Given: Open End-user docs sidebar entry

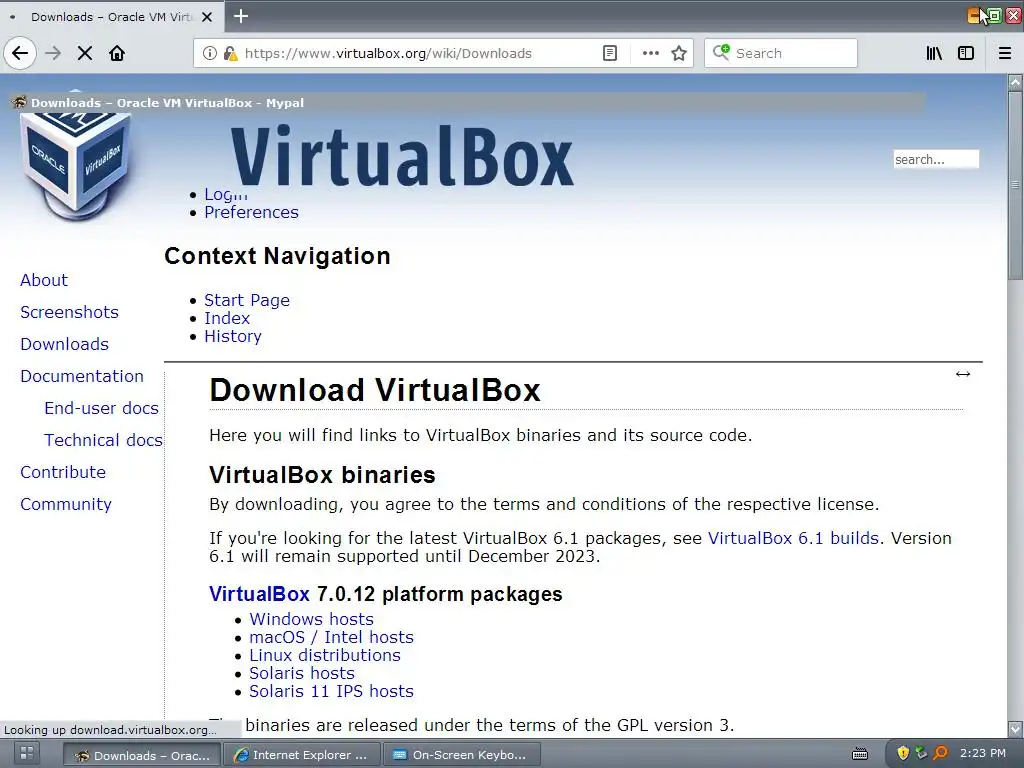Looking at the screenshot, I should point(101,408).
